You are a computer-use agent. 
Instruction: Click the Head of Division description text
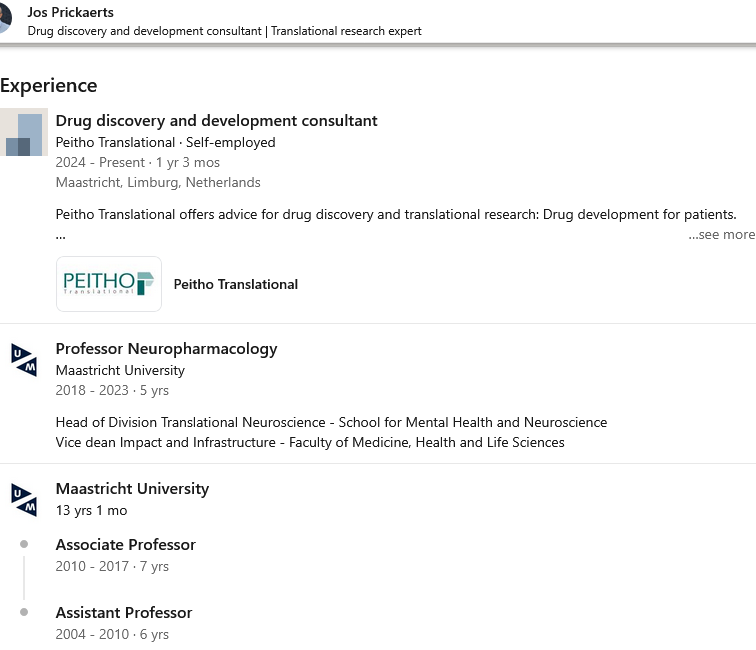tap(331, 422)
